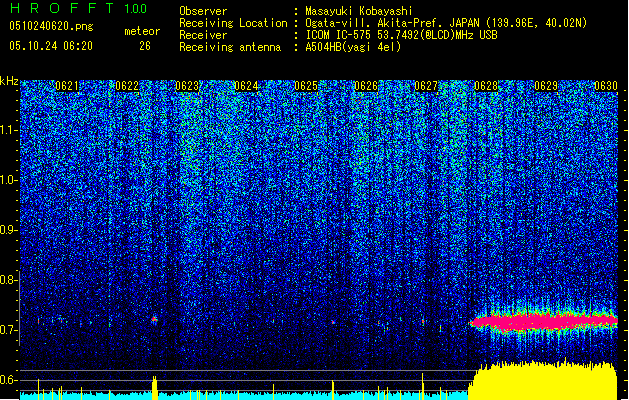The width and height of the screenshot is (629, 400).
Task: Click the Observer label
Action: (203, 11)
